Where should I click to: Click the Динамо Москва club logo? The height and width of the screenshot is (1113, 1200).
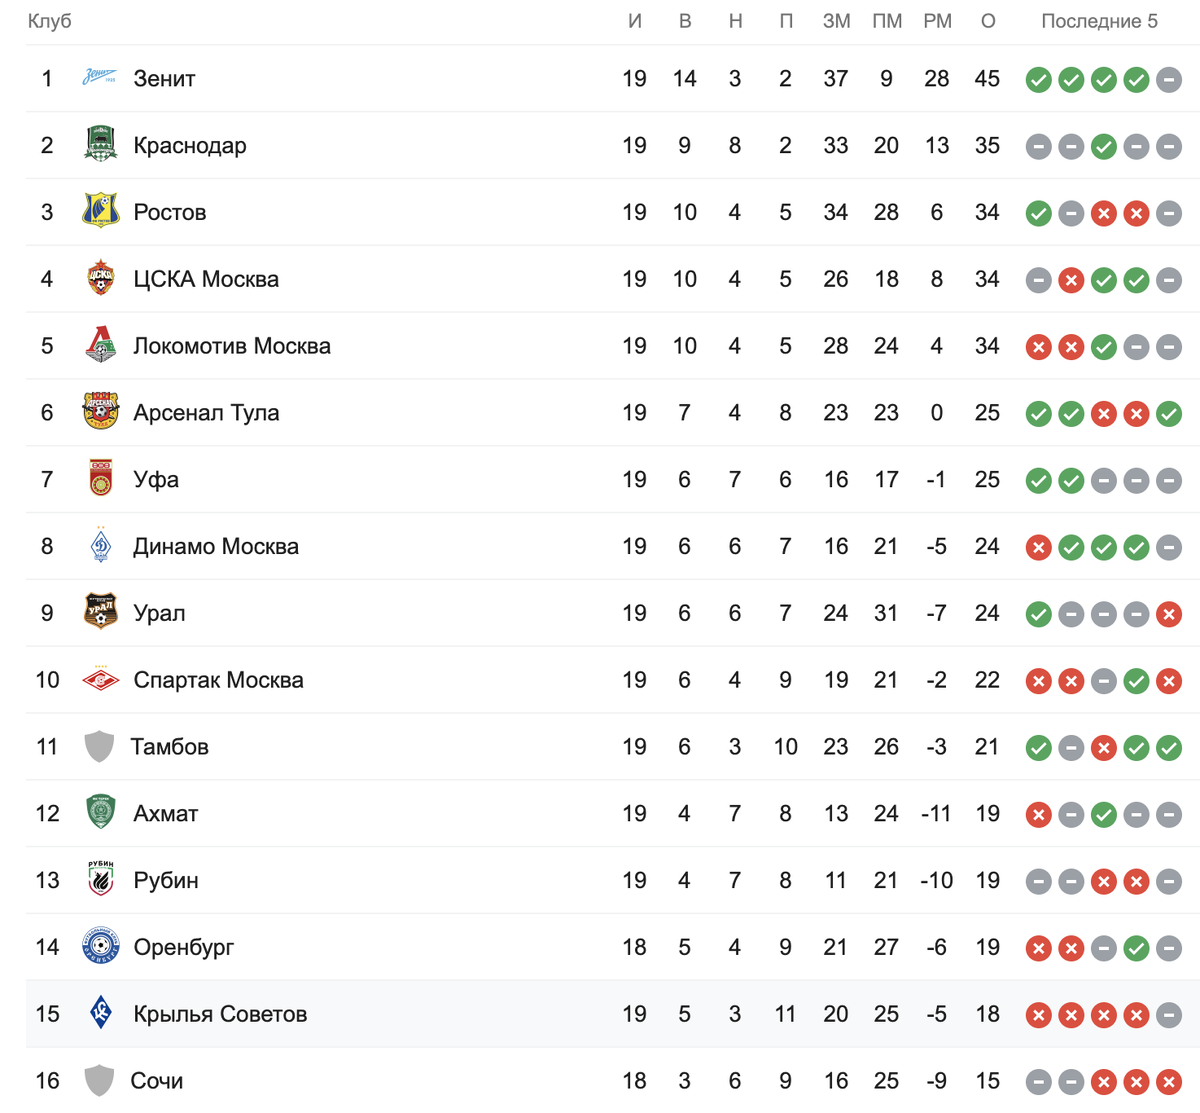100,545
